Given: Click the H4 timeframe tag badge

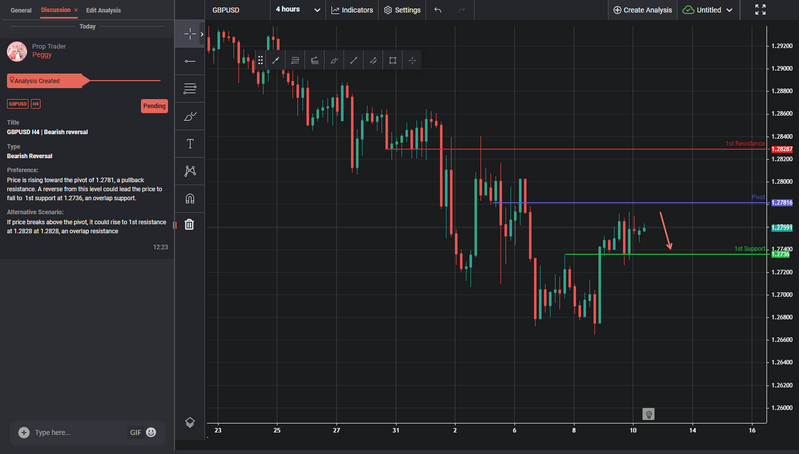Looking at the screenshot, I should pyautogui.click(x=36, y=104).
